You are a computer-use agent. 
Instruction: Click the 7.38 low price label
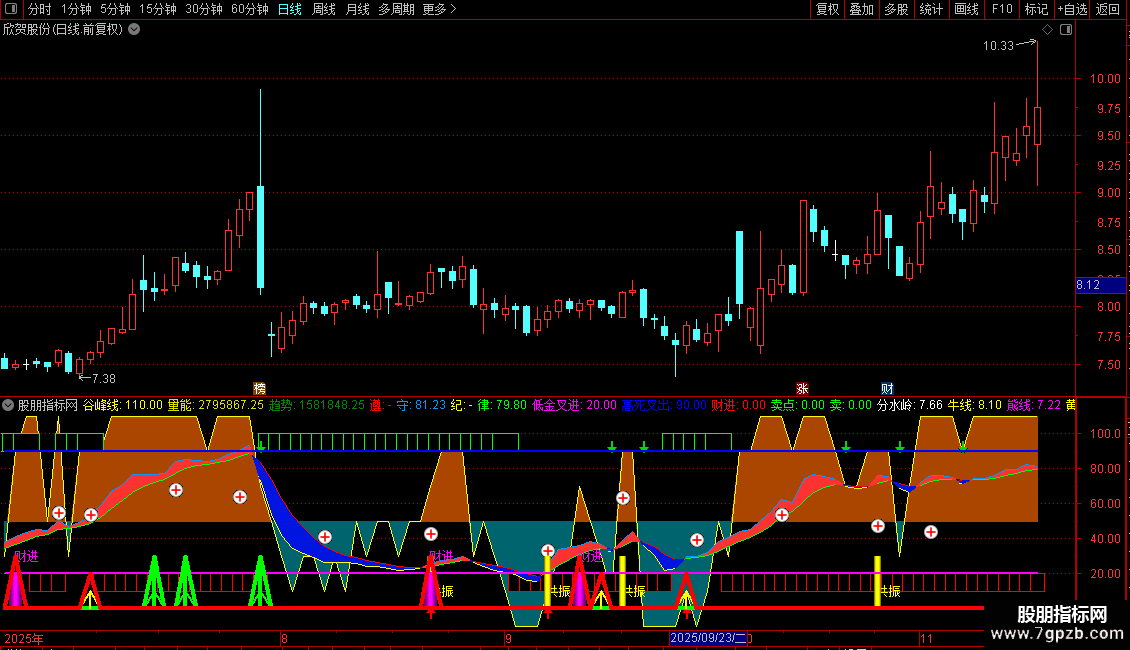click(104, 378)
